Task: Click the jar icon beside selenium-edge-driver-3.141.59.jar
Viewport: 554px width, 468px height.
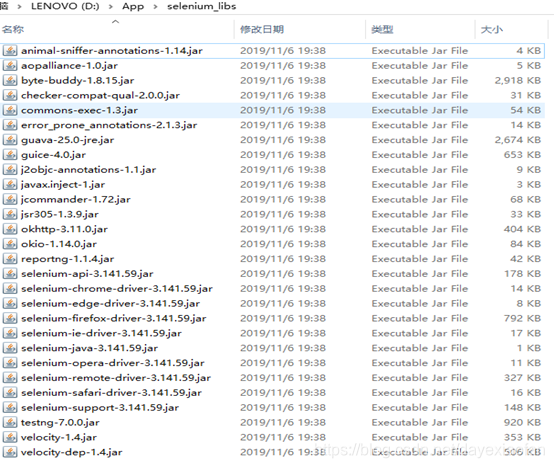Action: coord(10,303)
